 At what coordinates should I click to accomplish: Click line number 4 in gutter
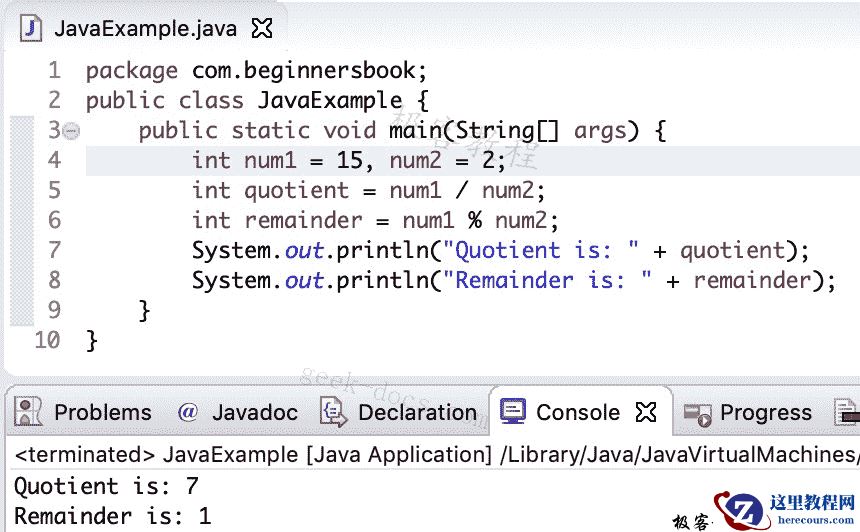(54, 160)
